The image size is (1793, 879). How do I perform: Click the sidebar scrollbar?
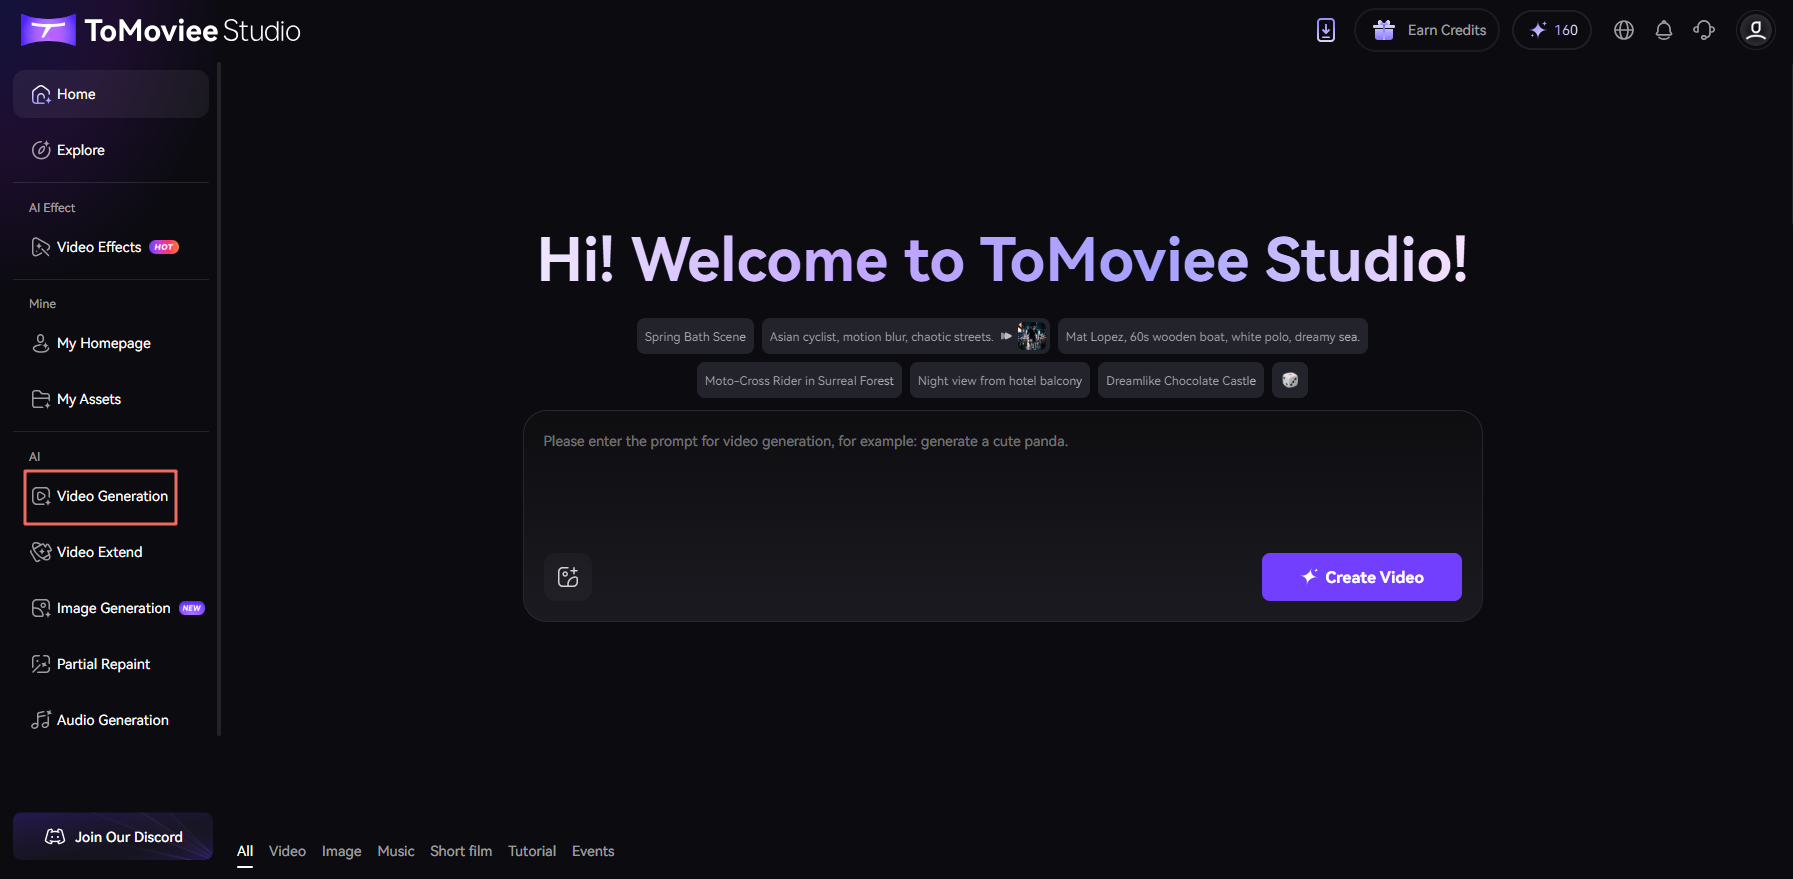coord(219,400)
